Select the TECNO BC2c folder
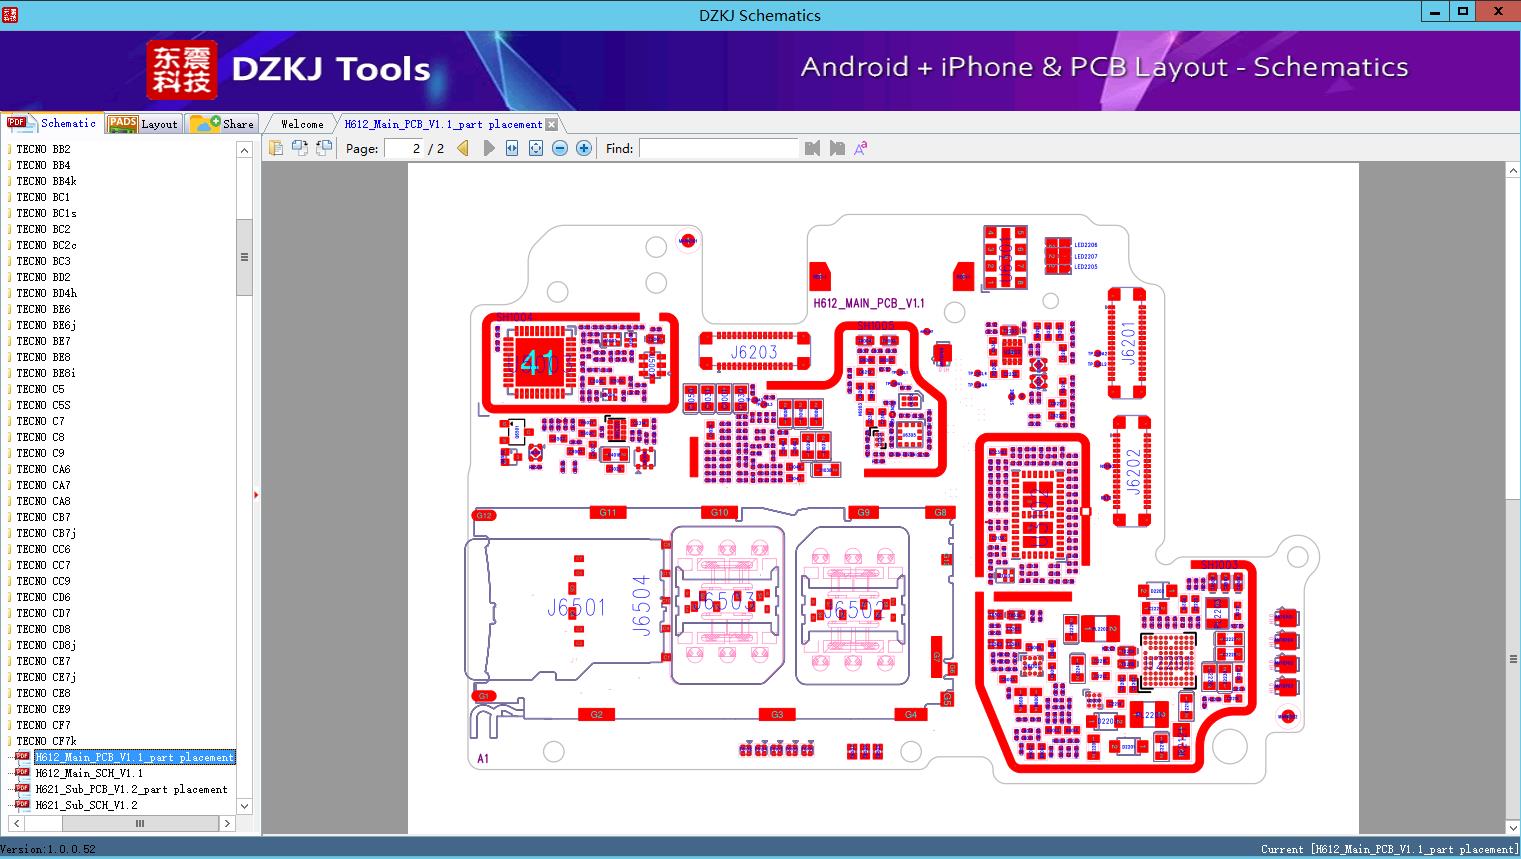The width and height of the screenshot is (1521, 859). click(46, 245)
